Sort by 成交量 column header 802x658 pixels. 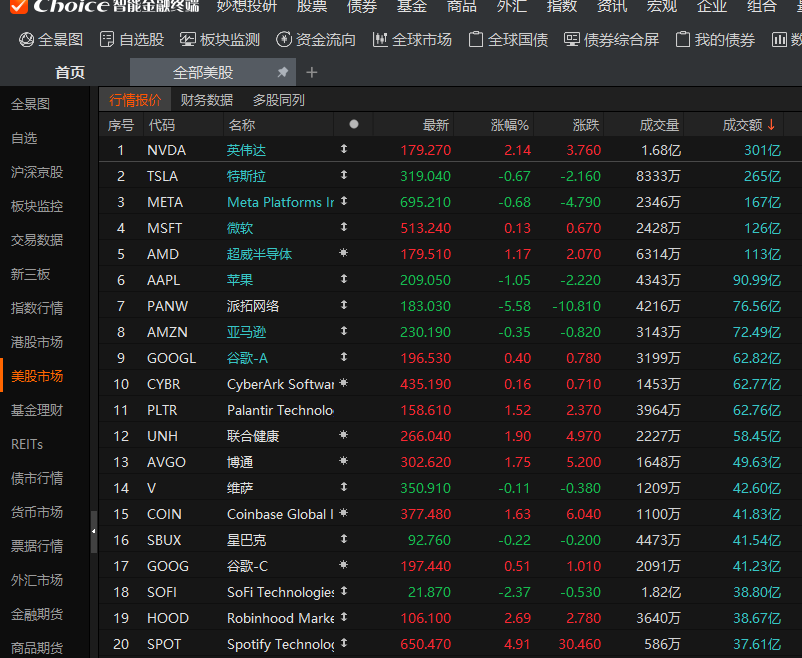coord(659,125)
